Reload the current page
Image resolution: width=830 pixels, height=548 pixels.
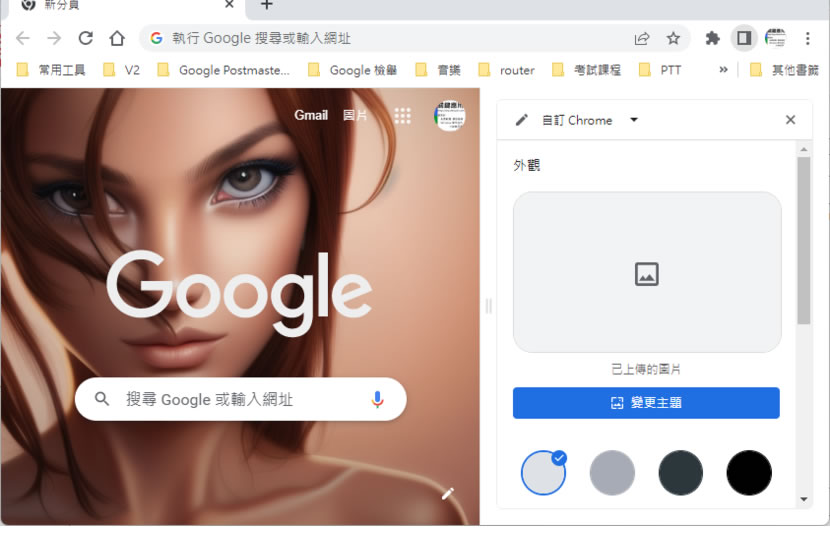tap(86, 38)
